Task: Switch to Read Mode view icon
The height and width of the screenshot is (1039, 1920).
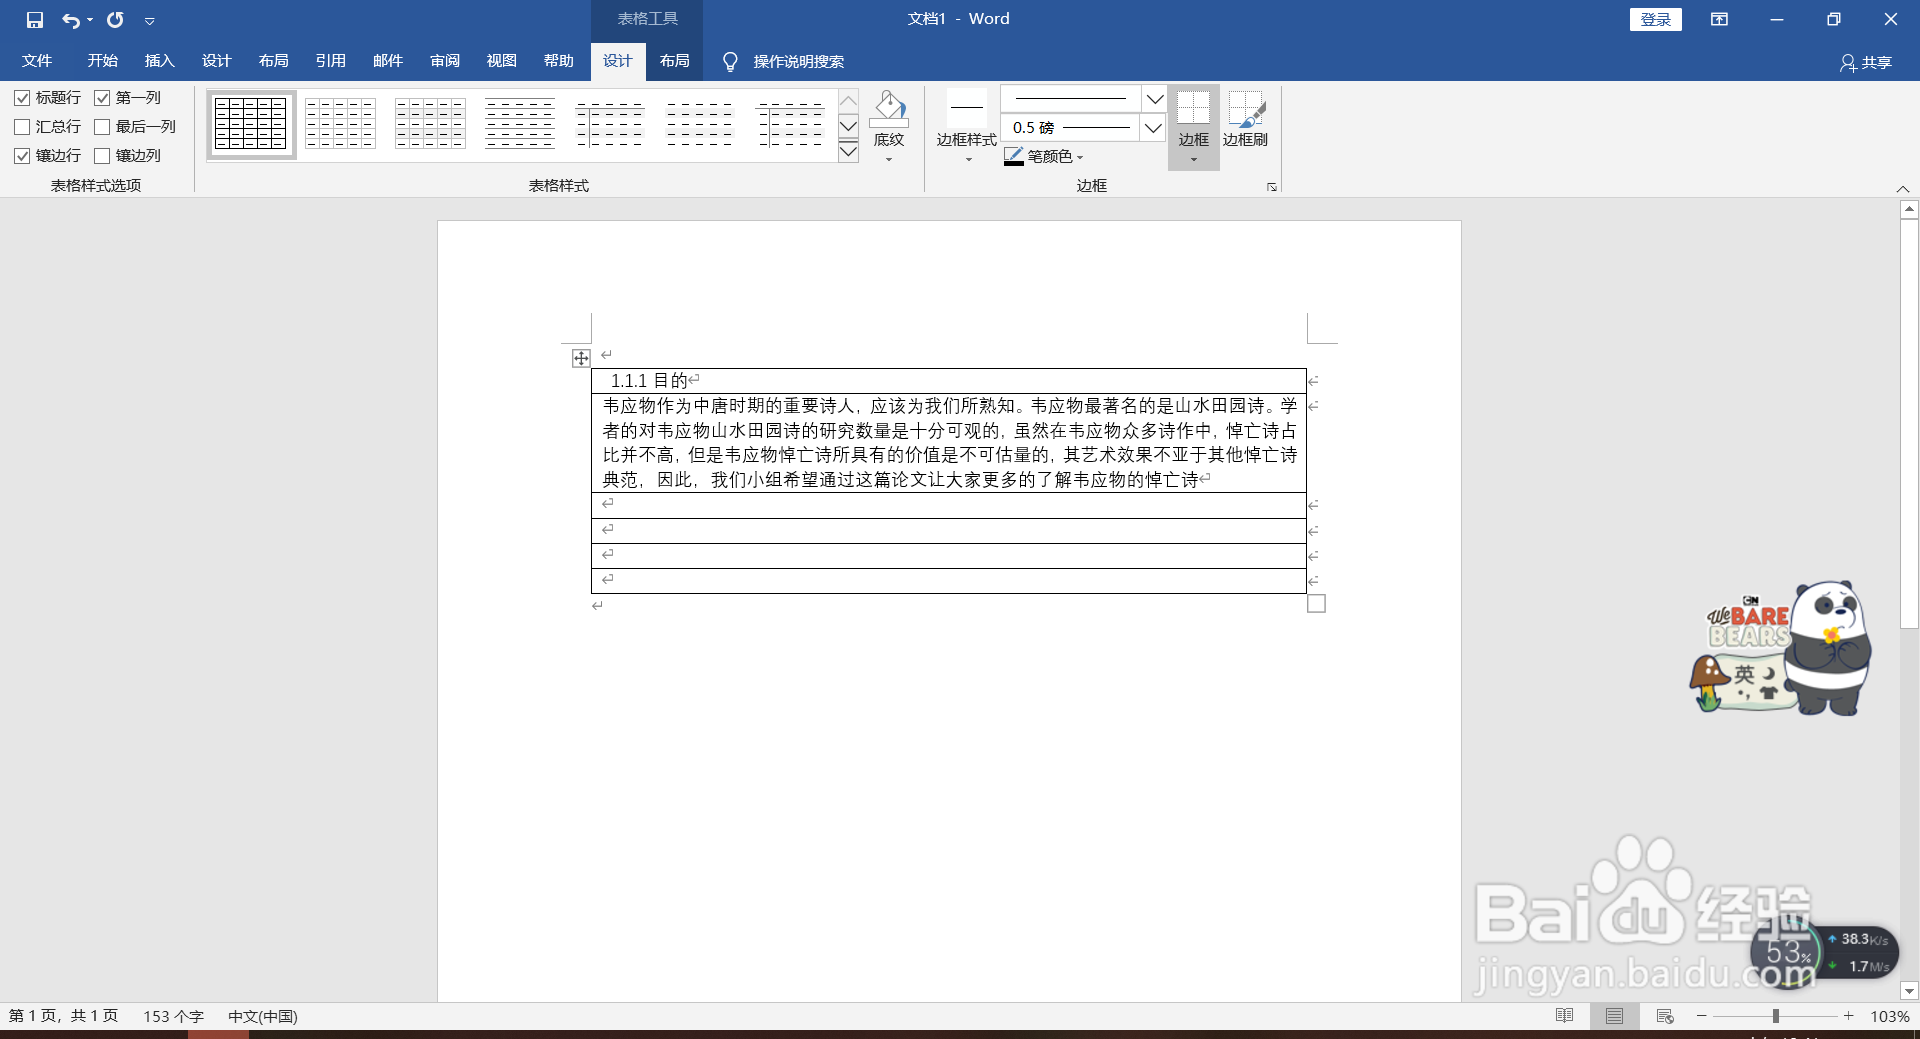Action: [x=1565, y=1016]
